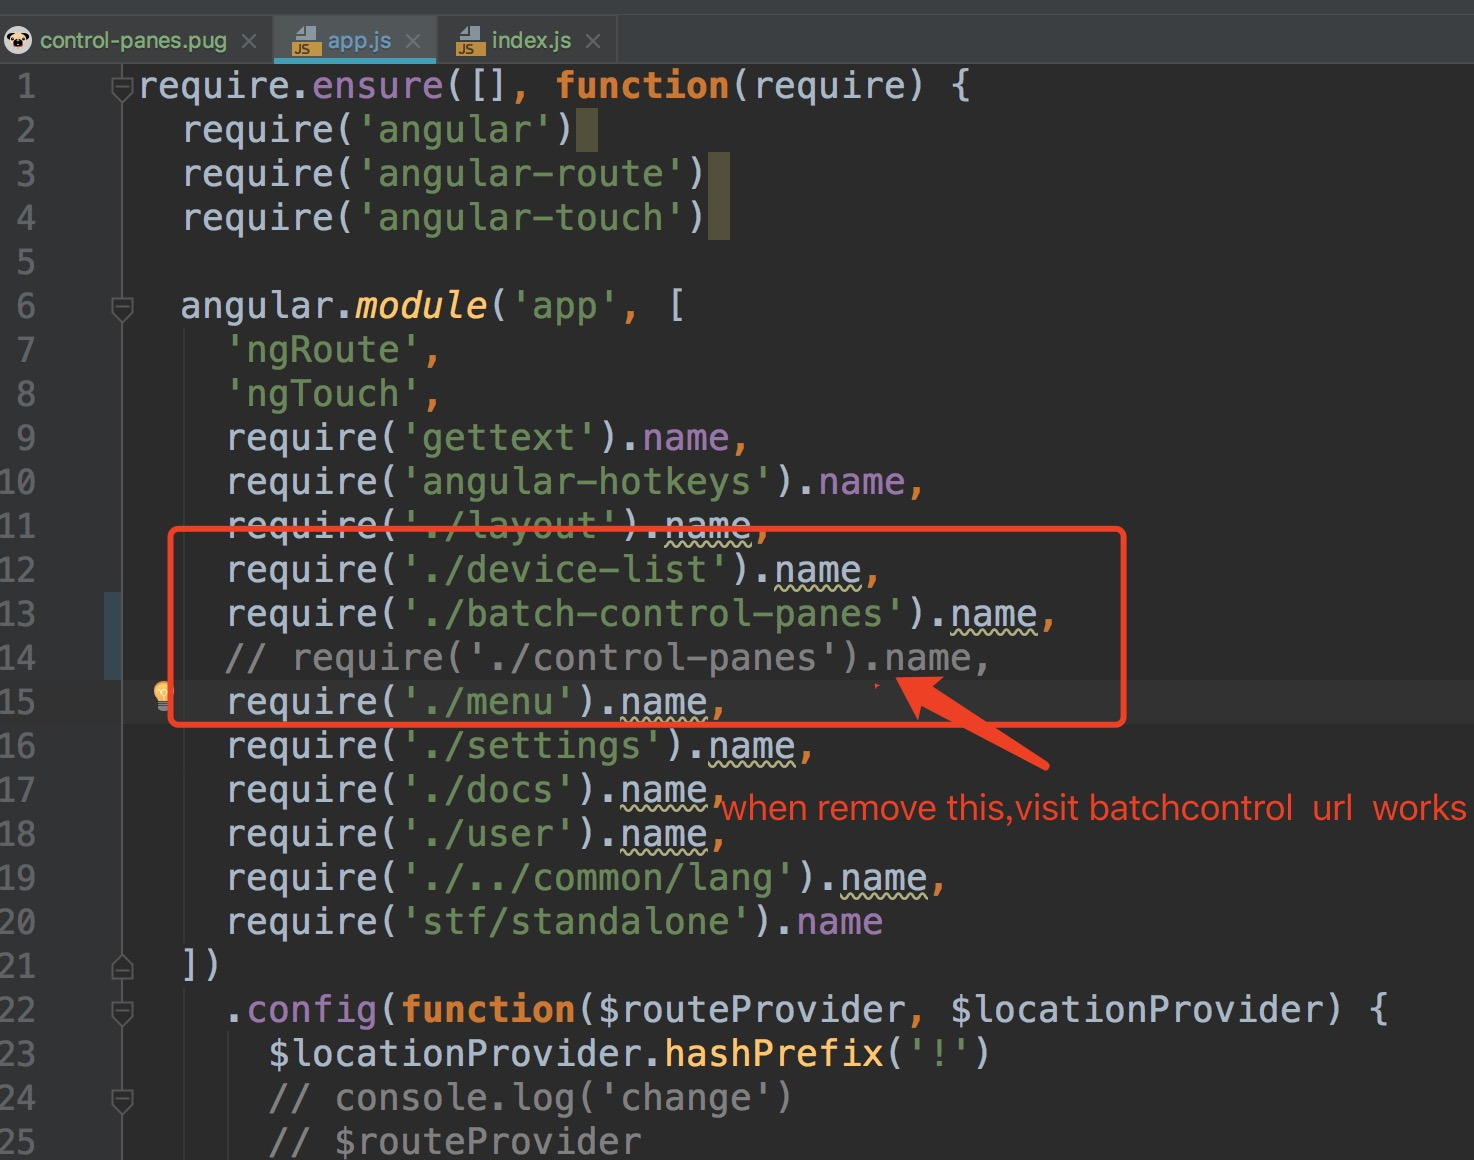
Task: Close the control-panes.pug tab with its X icon
Action: pyautogui.click(x=248, y=41)
